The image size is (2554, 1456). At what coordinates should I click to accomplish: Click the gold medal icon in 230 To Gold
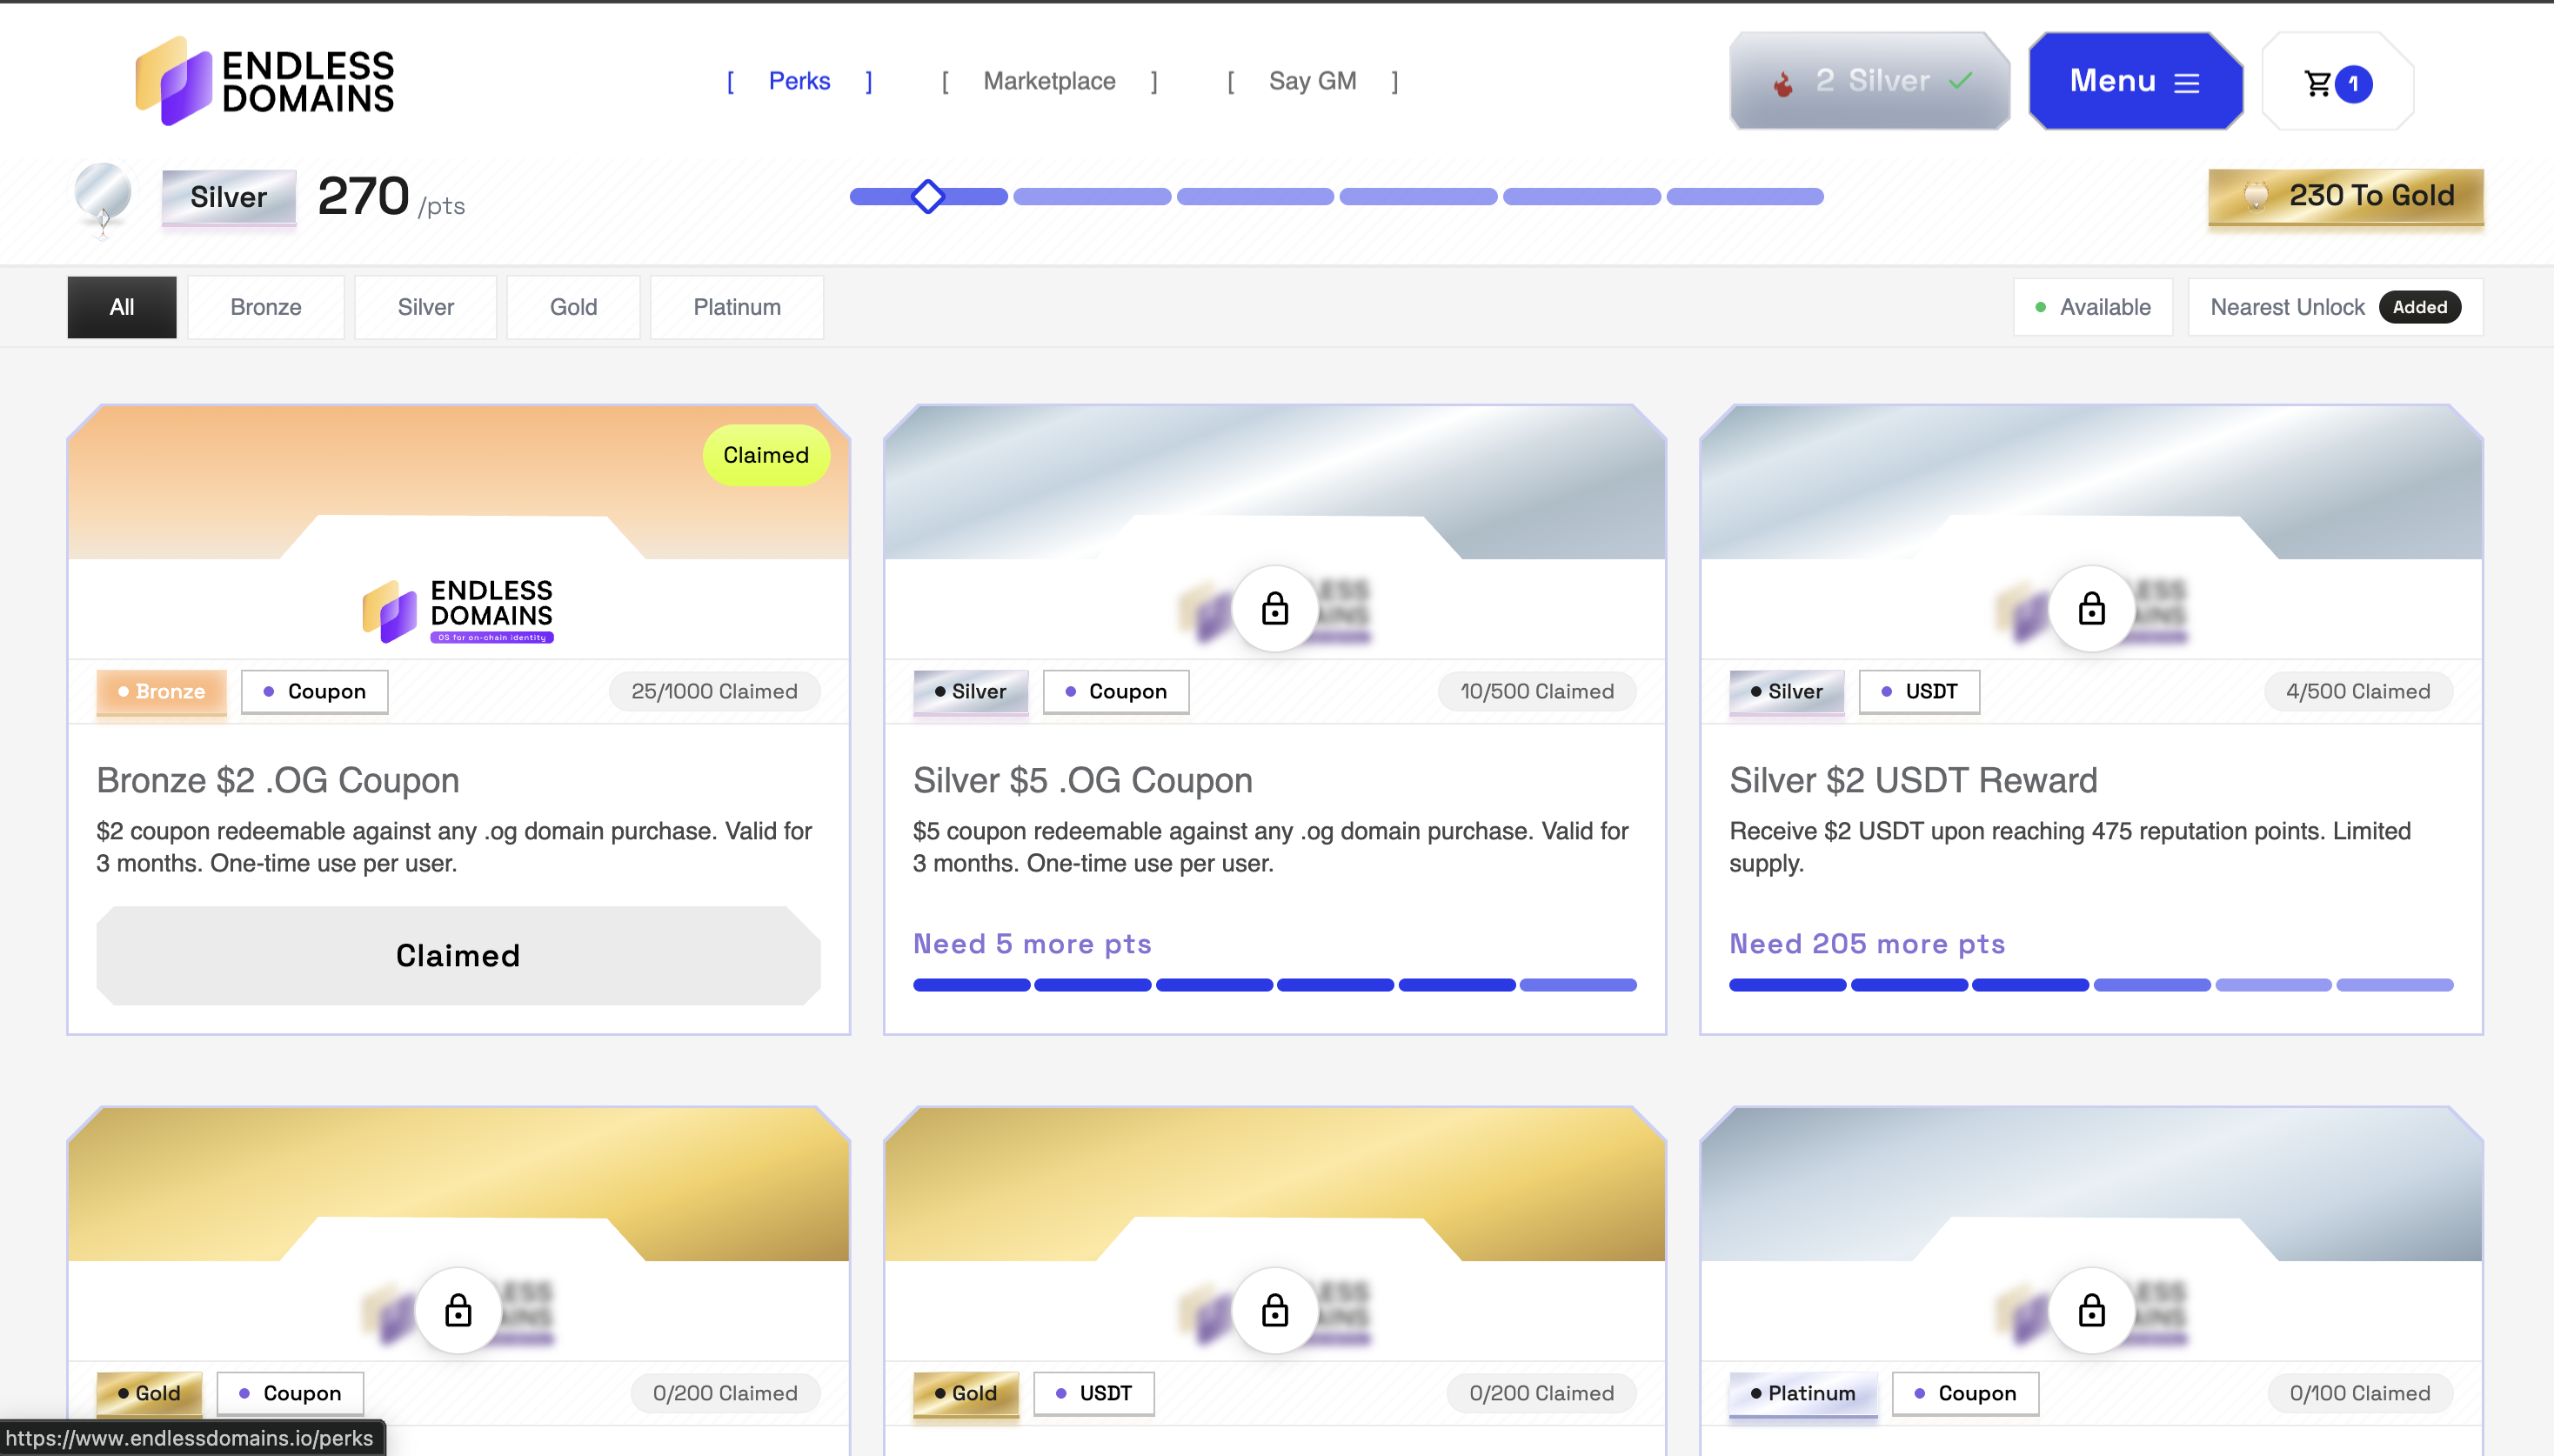coord(2256,195)
